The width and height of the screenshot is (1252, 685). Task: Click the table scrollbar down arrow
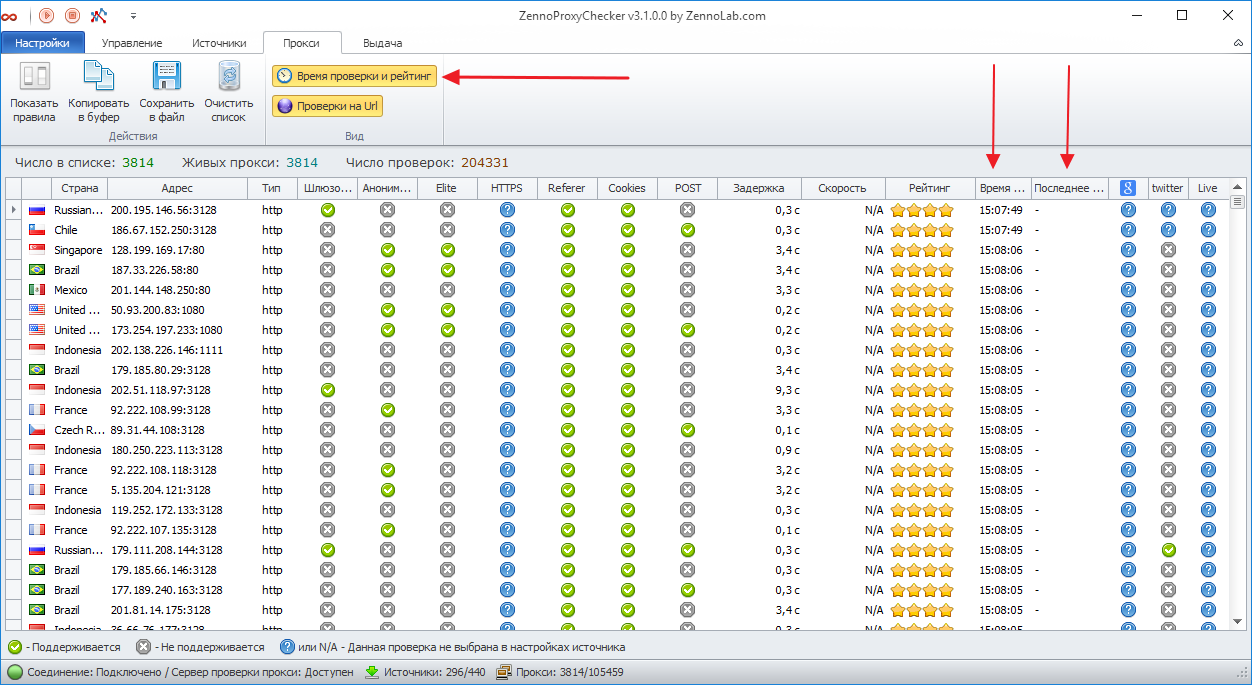click(1237, 621)
